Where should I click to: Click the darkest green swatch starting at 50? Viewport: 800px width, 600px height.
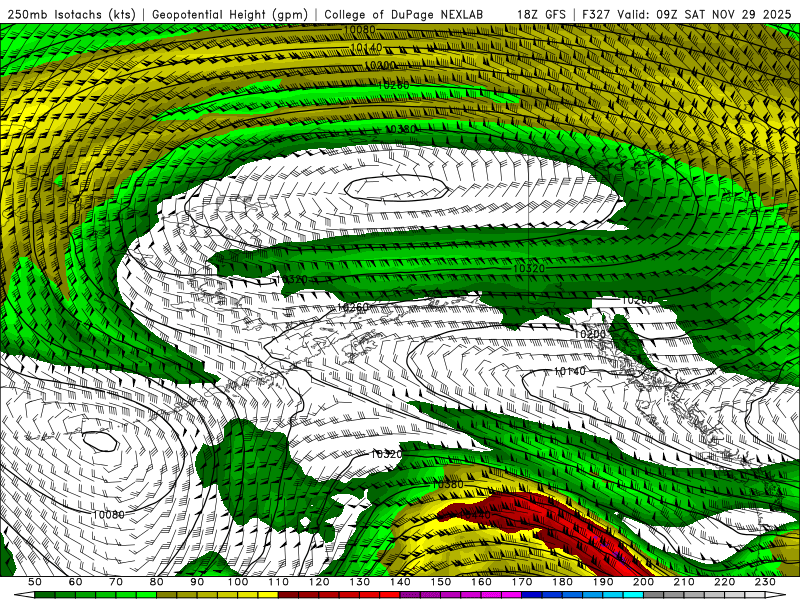[x=45, y=595]
